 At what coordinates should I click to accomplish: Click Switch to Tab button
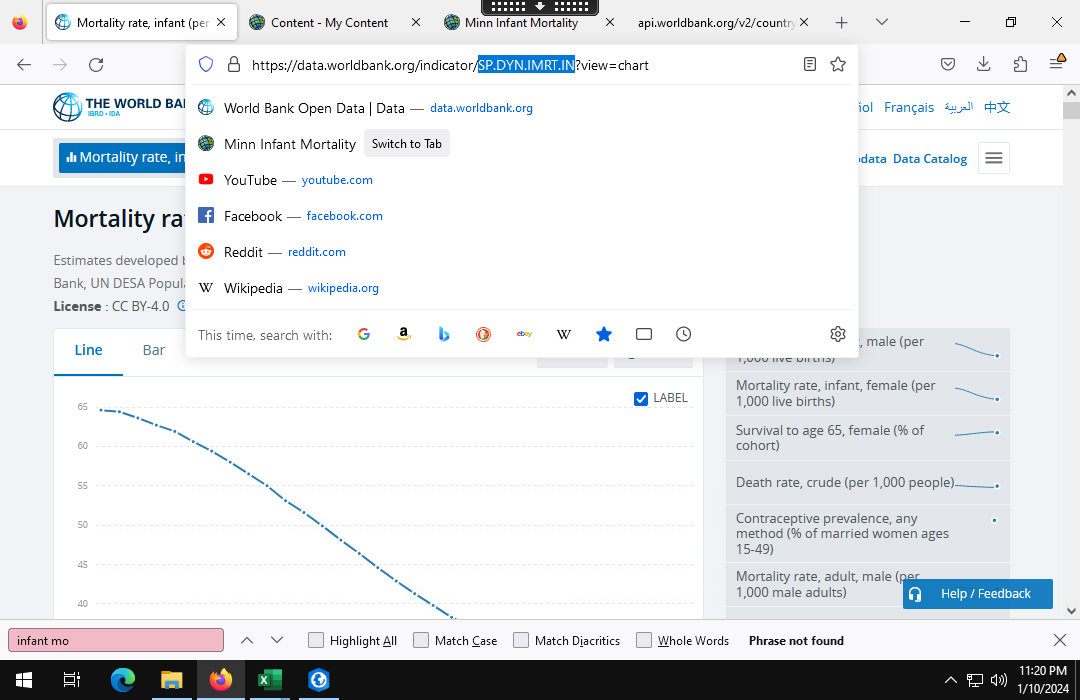click(x=406, y=144)
